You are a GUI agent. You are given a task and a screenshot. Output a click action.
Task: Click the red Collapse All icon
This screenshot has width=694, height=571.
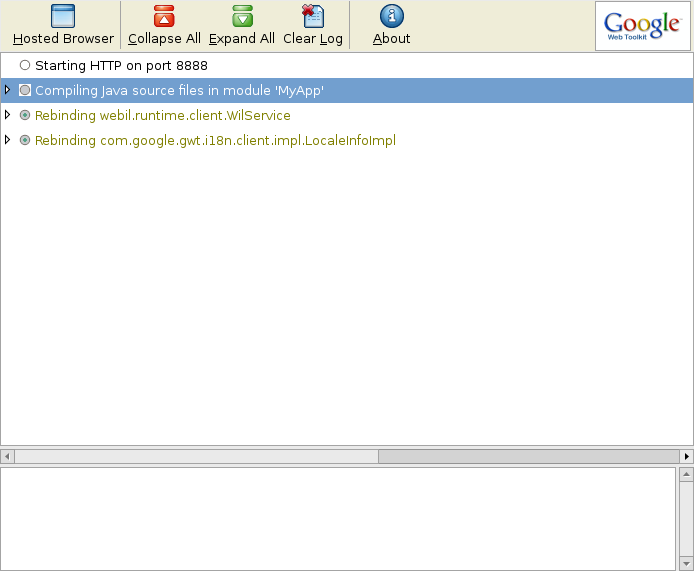click(x=164, y=16)
